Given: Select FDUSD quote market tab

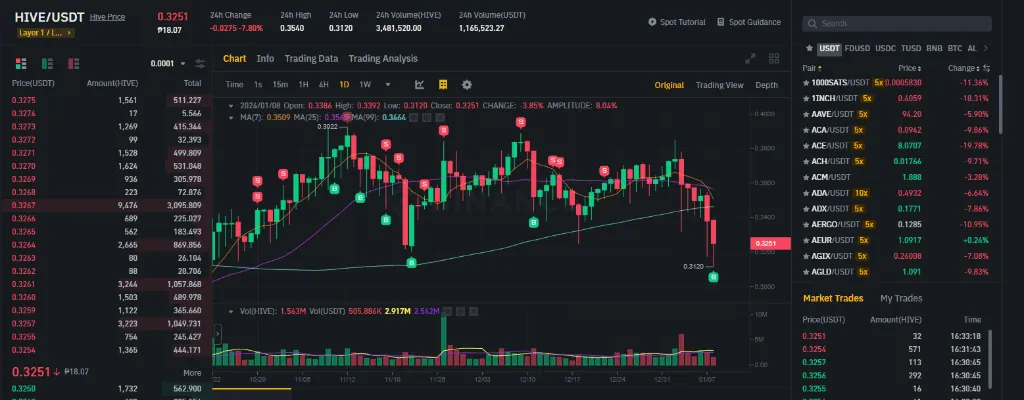Looking at the screenshot, I should pyautogui.click(x=857, y=48).
